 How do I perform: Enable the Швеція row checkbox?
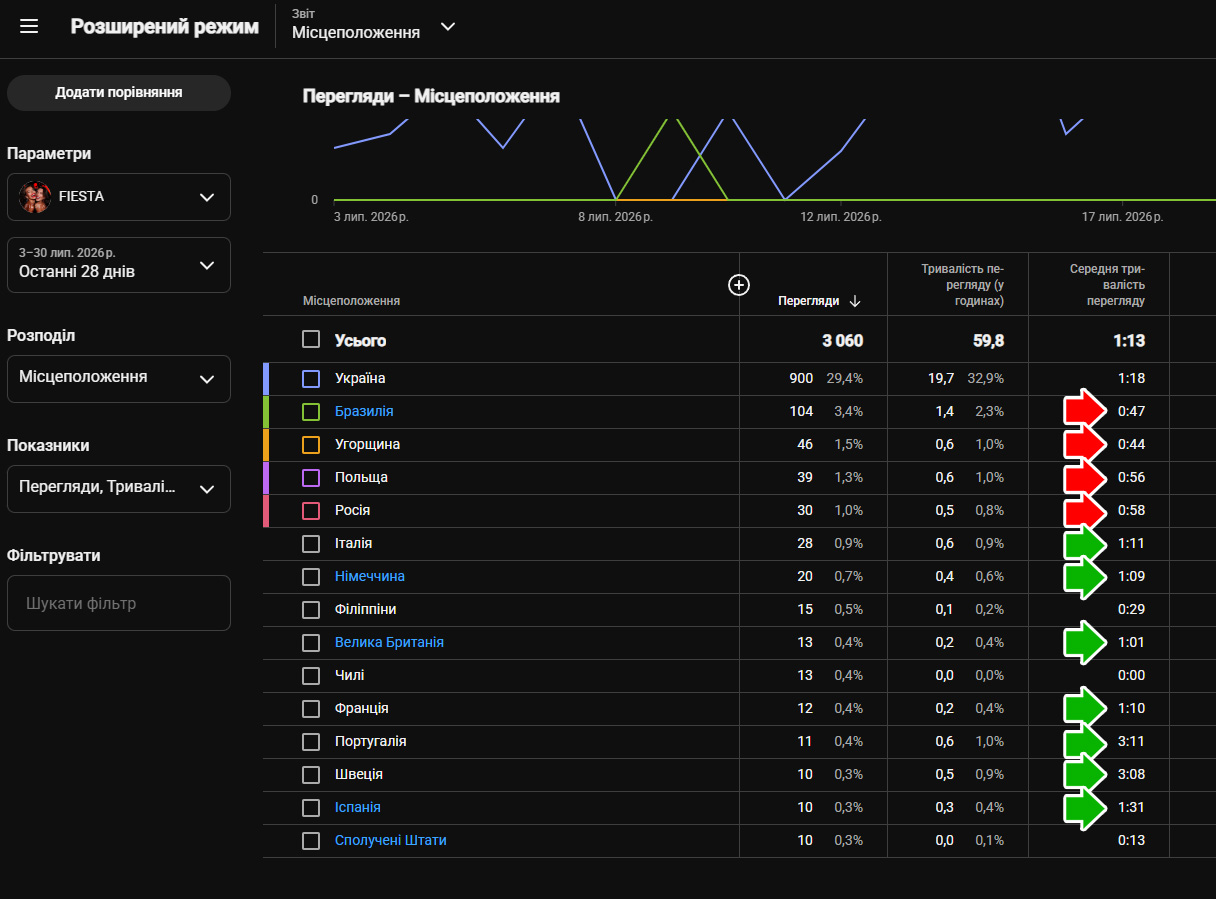coord(311,775)
